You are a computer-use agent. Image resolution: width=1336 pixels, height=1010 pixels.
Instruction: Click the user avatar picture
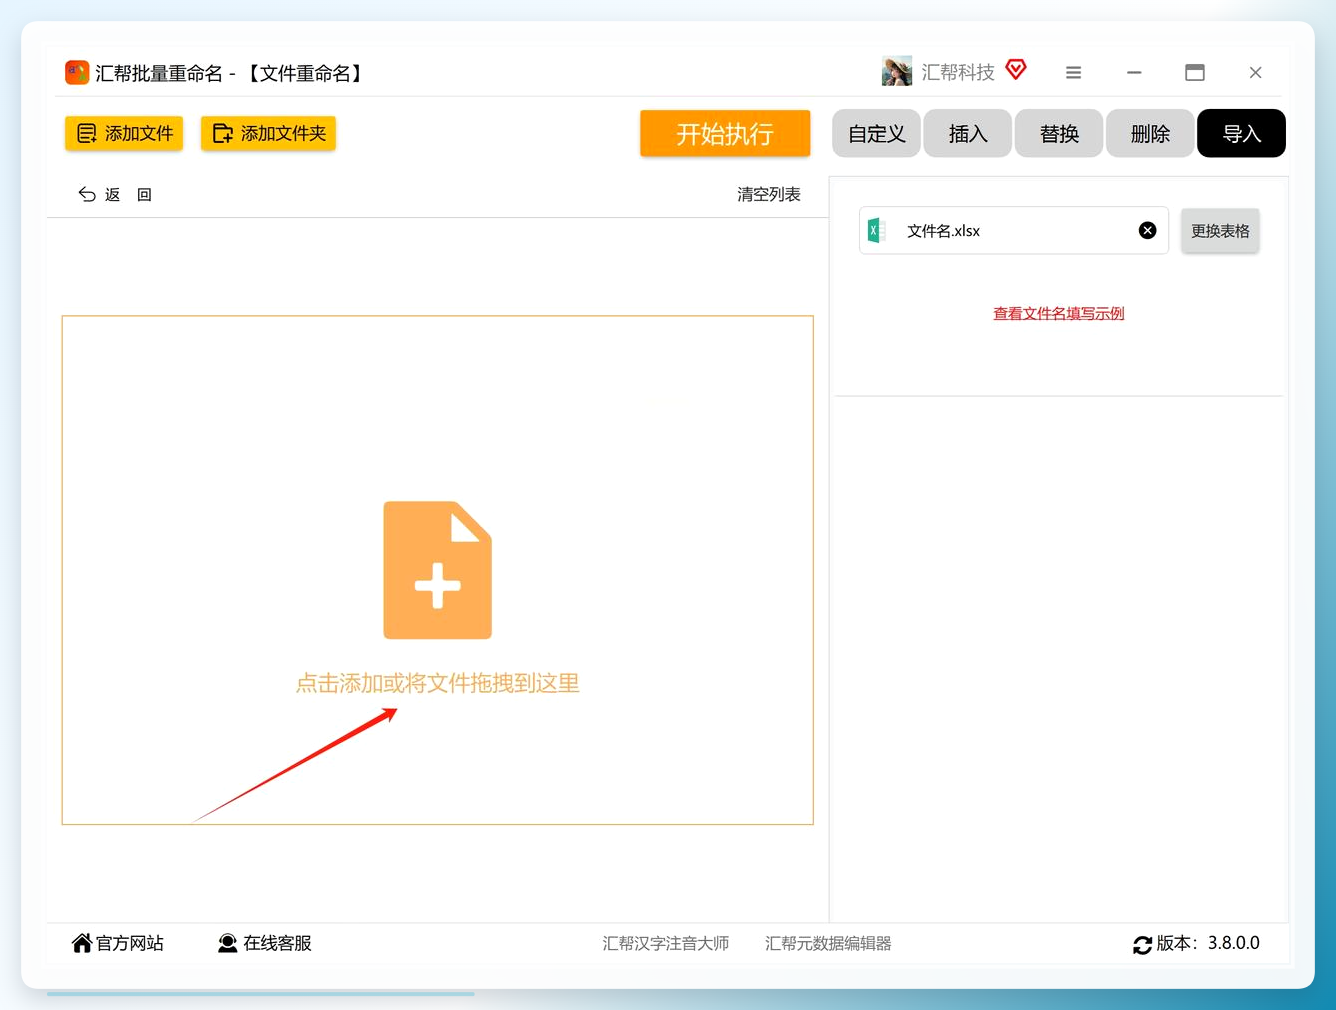point(897,71)
